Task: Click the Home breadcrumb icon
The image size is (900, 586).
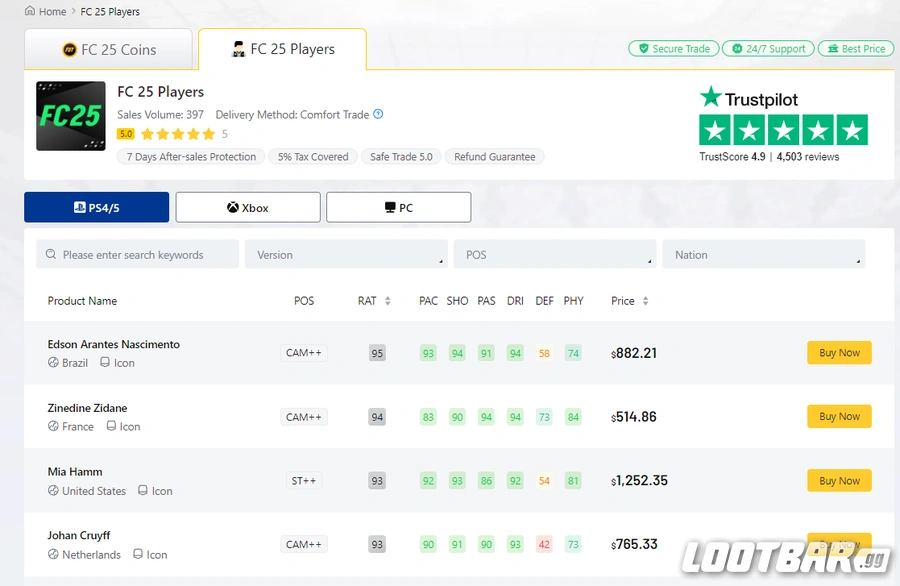Action: coord(30,11)
